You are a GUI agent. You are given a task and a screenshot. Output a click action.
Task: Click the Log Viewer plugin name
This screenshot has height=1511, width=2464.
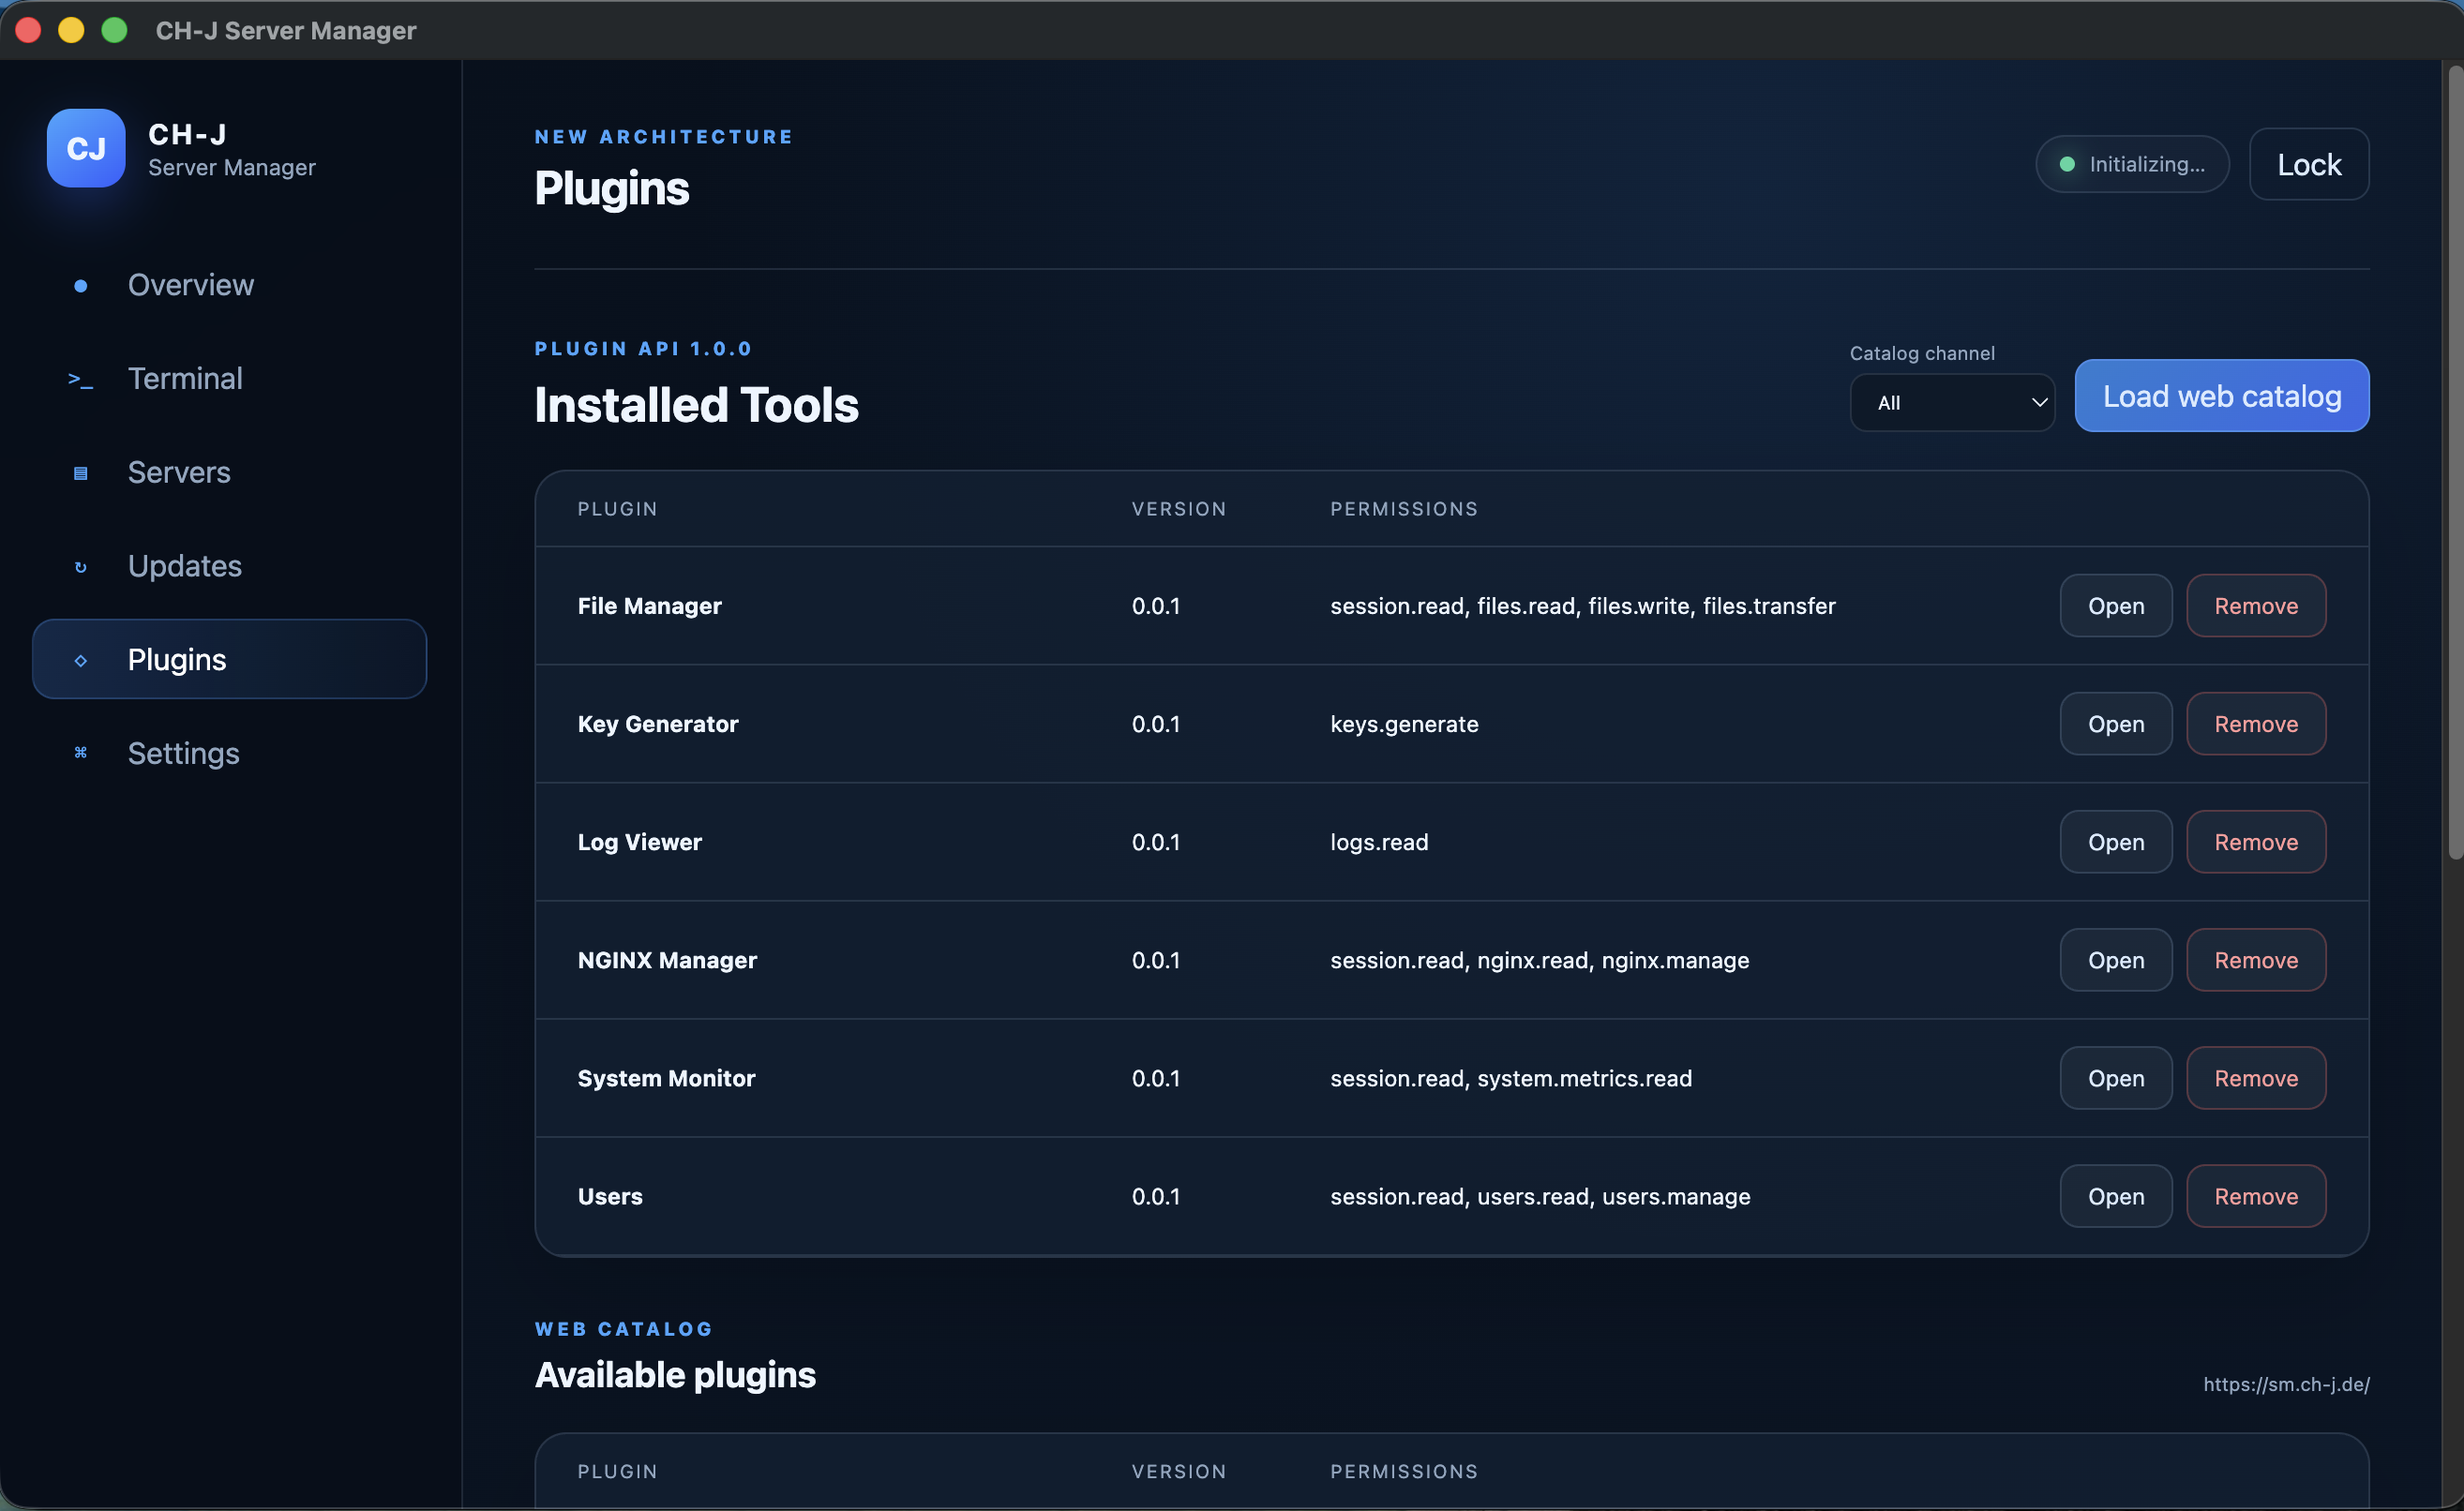pyautogui.click(x=640, y=842)
